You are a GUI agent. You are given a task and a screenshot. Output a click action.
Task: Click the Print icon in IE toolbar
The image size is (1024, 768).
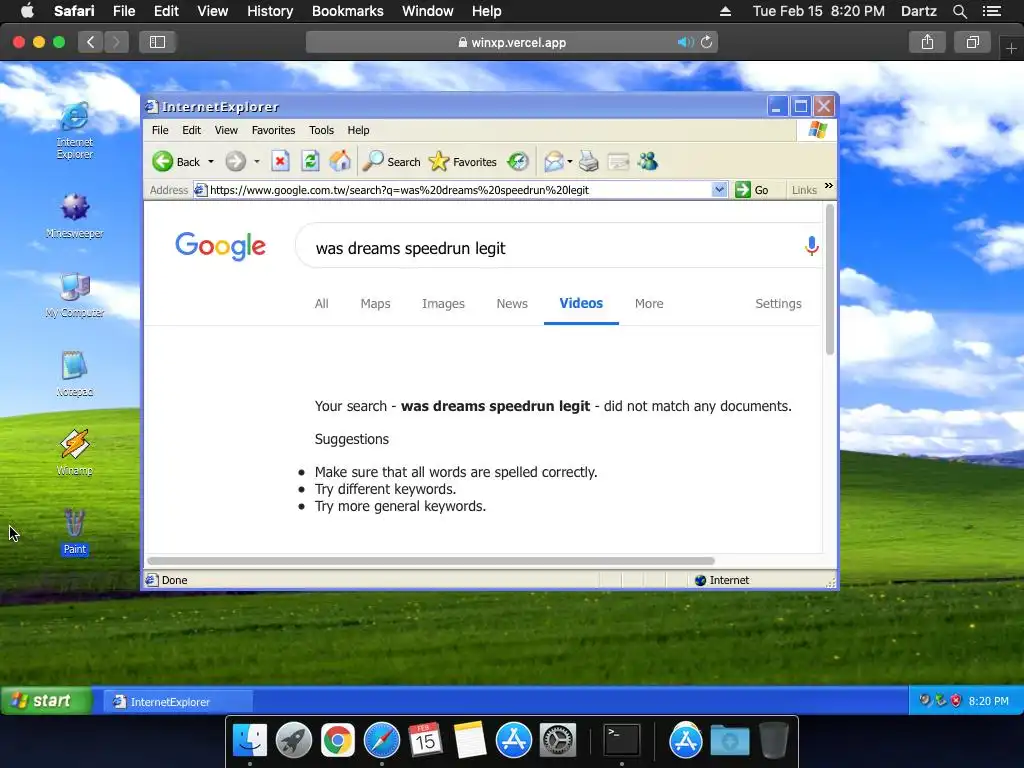[588, 161]
